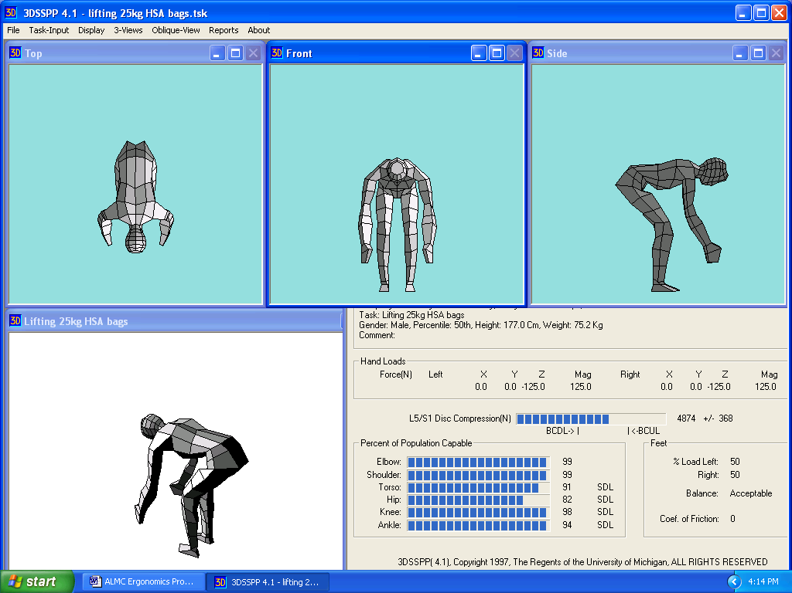The image size is (792, 593).
Task: Maximize the Top view window
Action: click(x=235, y=53)
